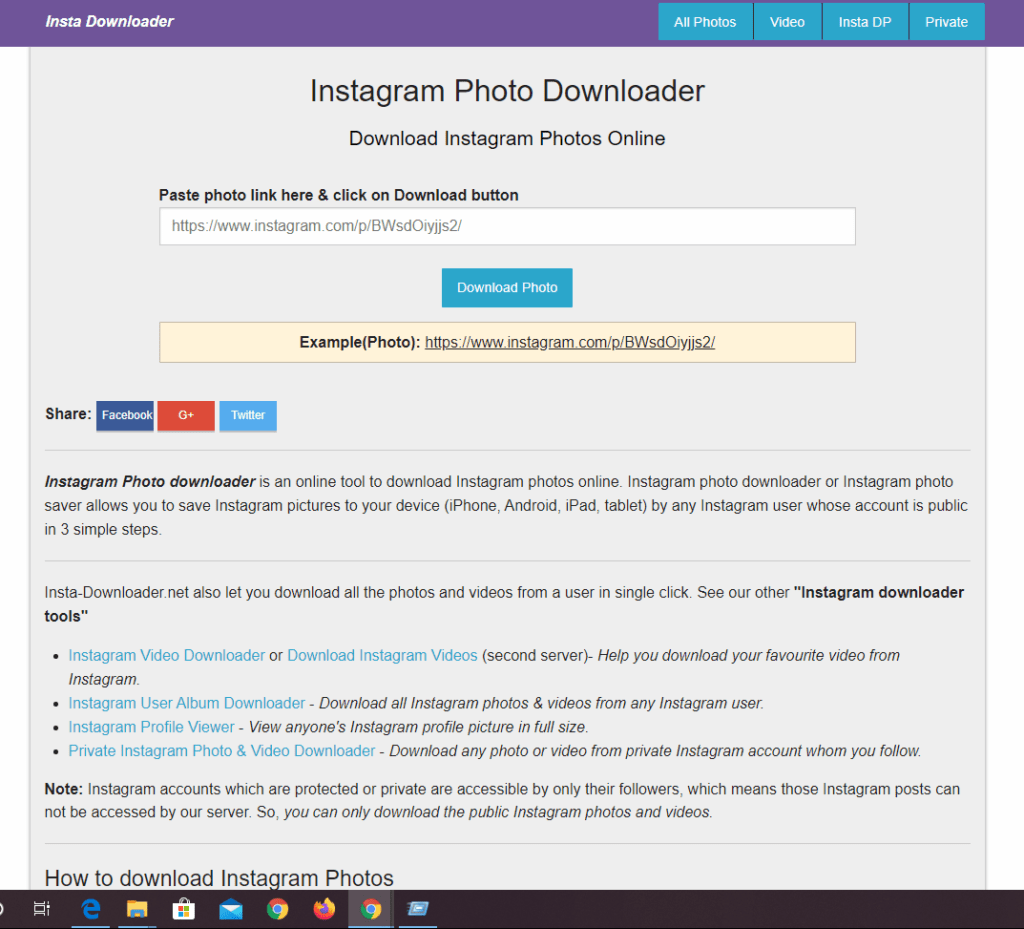Image resolution: width=1024 pixels, height=929 pixels.
Task: Open the Instagram Video Downloader link
Action: [167, 655]
